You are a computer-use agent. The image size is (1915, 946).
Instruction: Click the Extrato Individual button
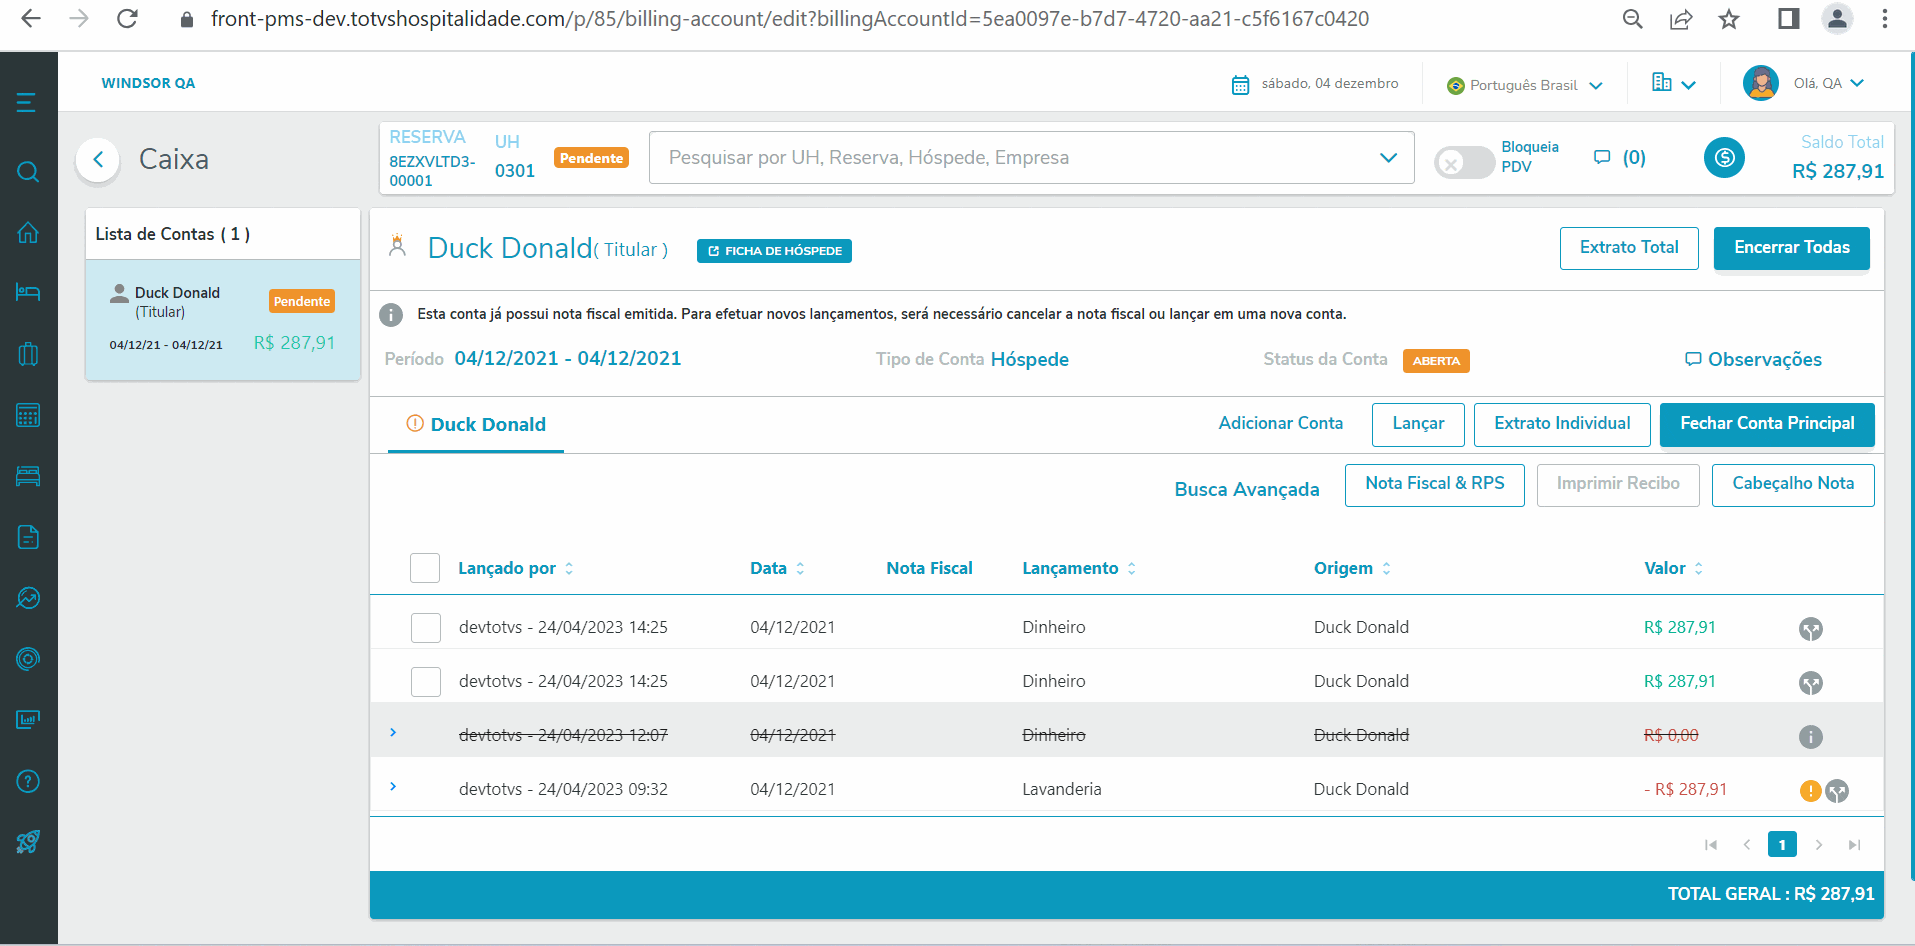[x=1562, y=424]
